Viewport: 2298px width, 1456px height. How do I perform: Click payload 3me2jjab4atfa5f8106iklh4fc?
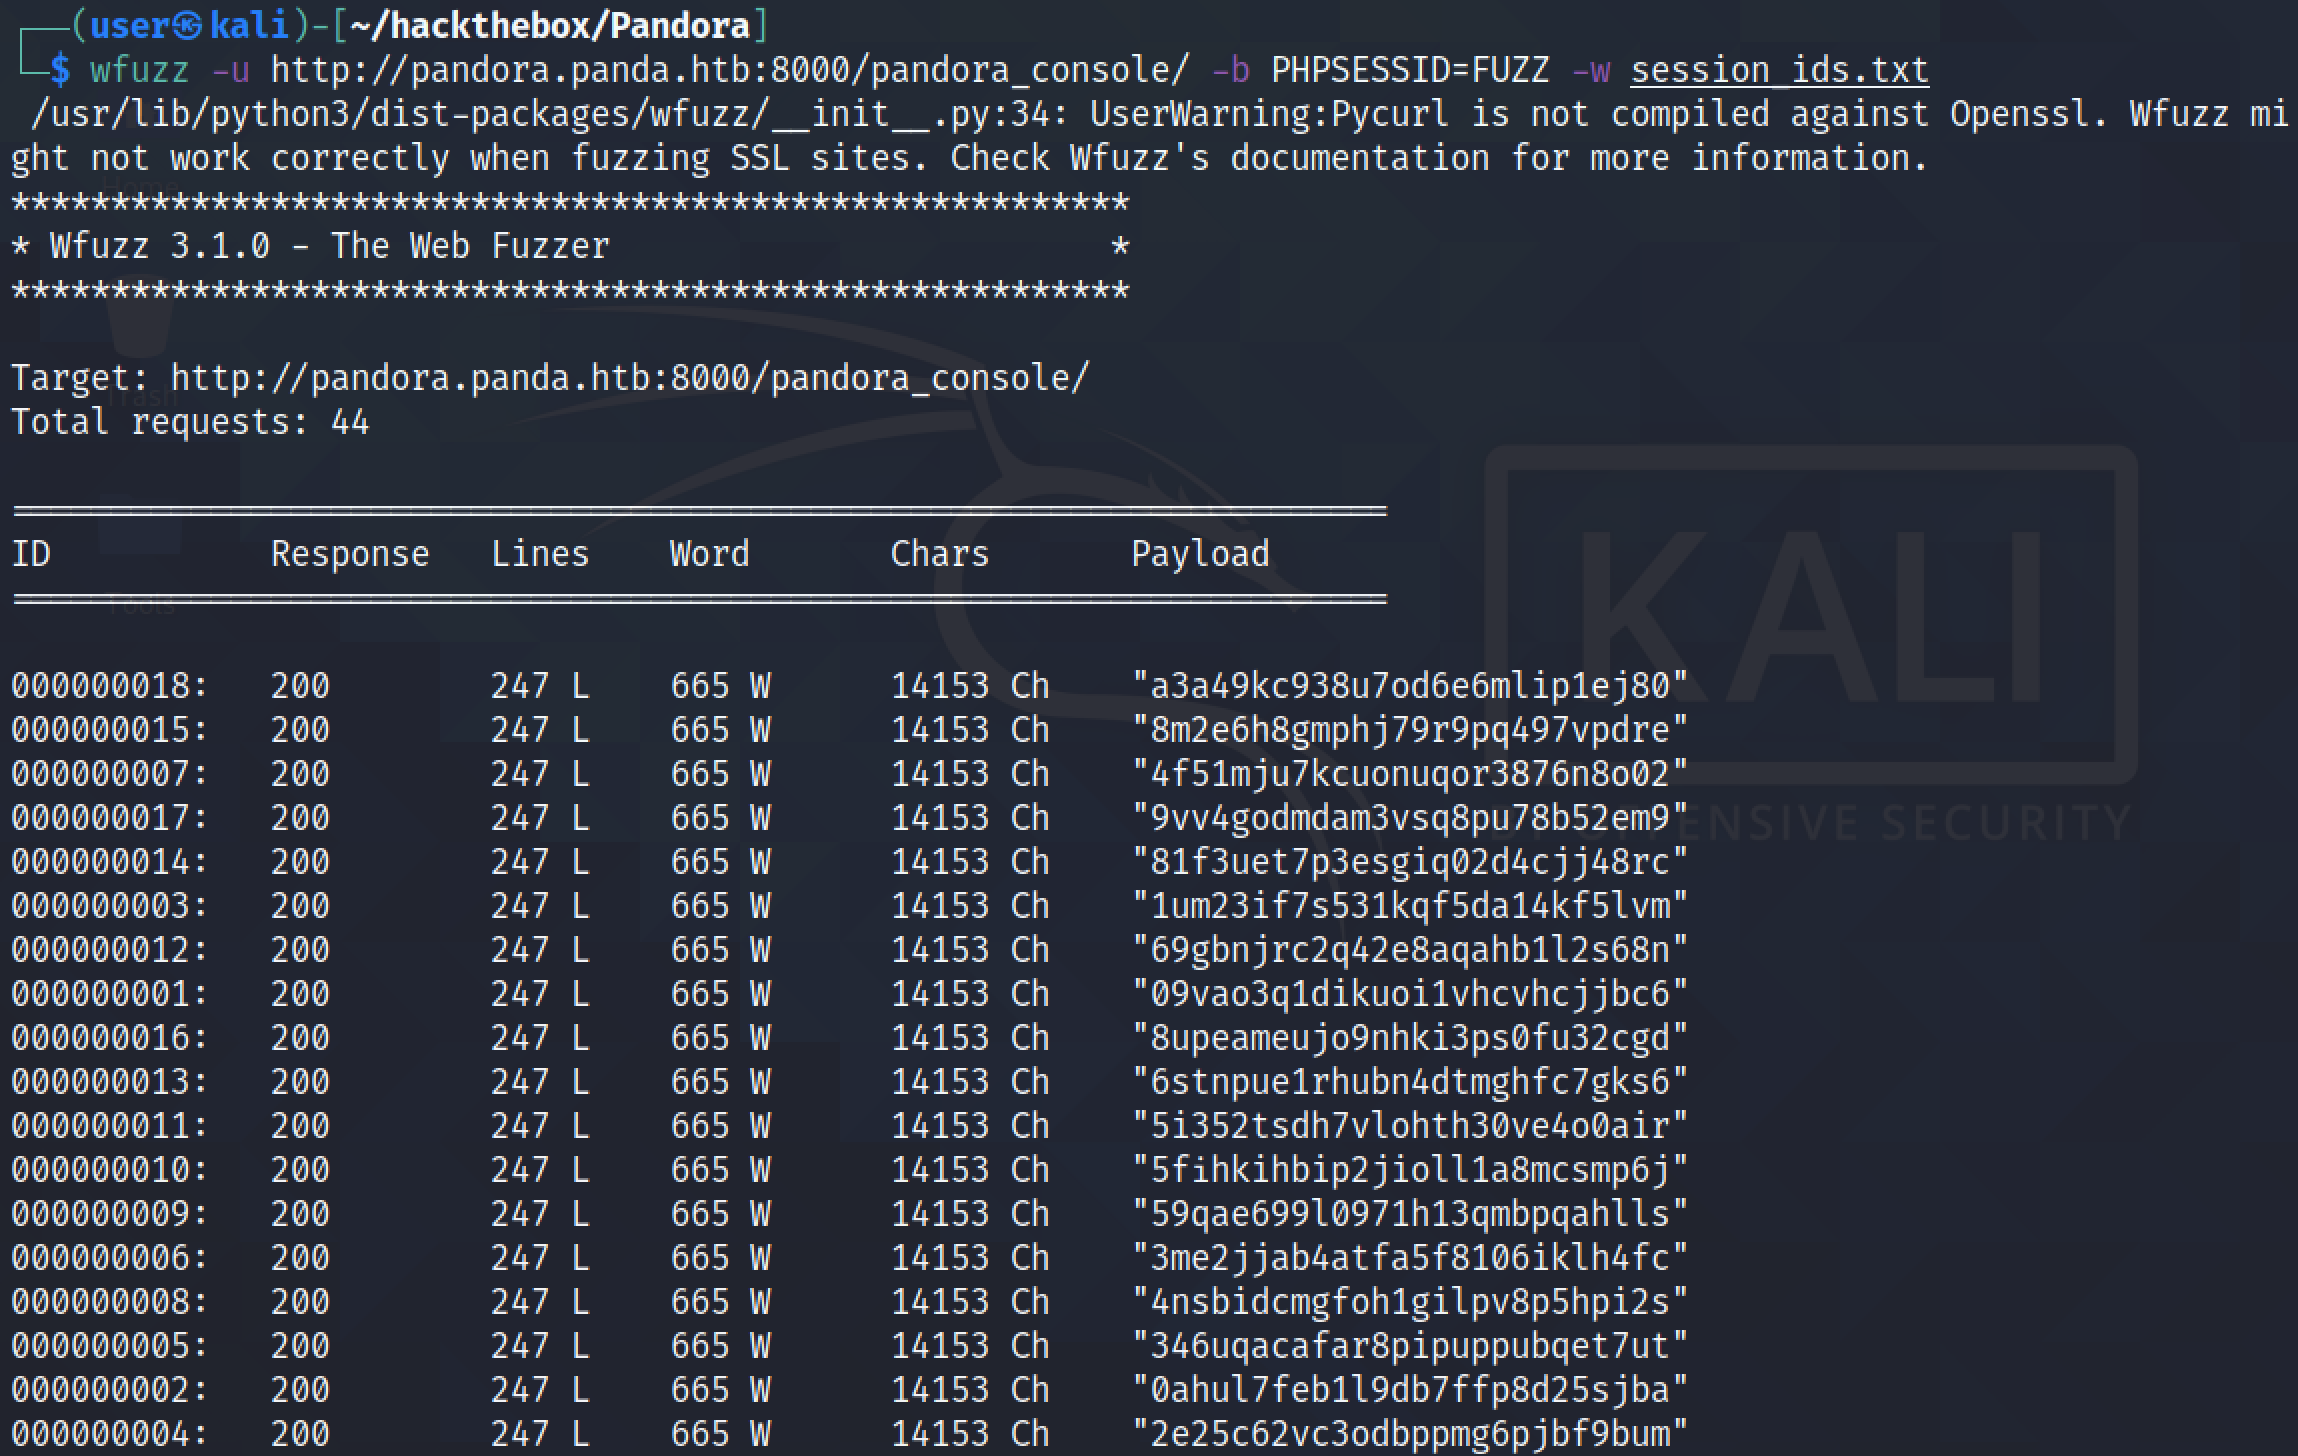tap(1410, 1258)
